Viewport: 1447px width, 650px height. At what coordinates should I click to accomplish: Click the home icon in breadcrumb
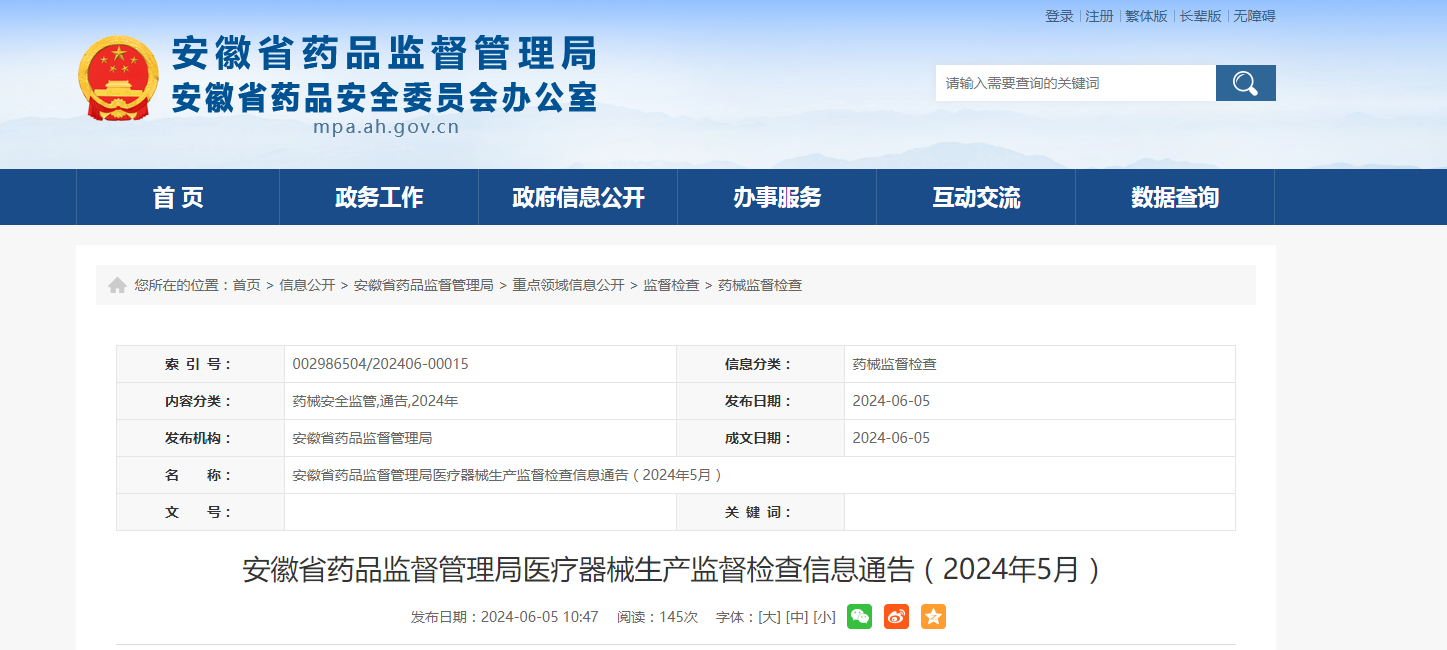117,286
